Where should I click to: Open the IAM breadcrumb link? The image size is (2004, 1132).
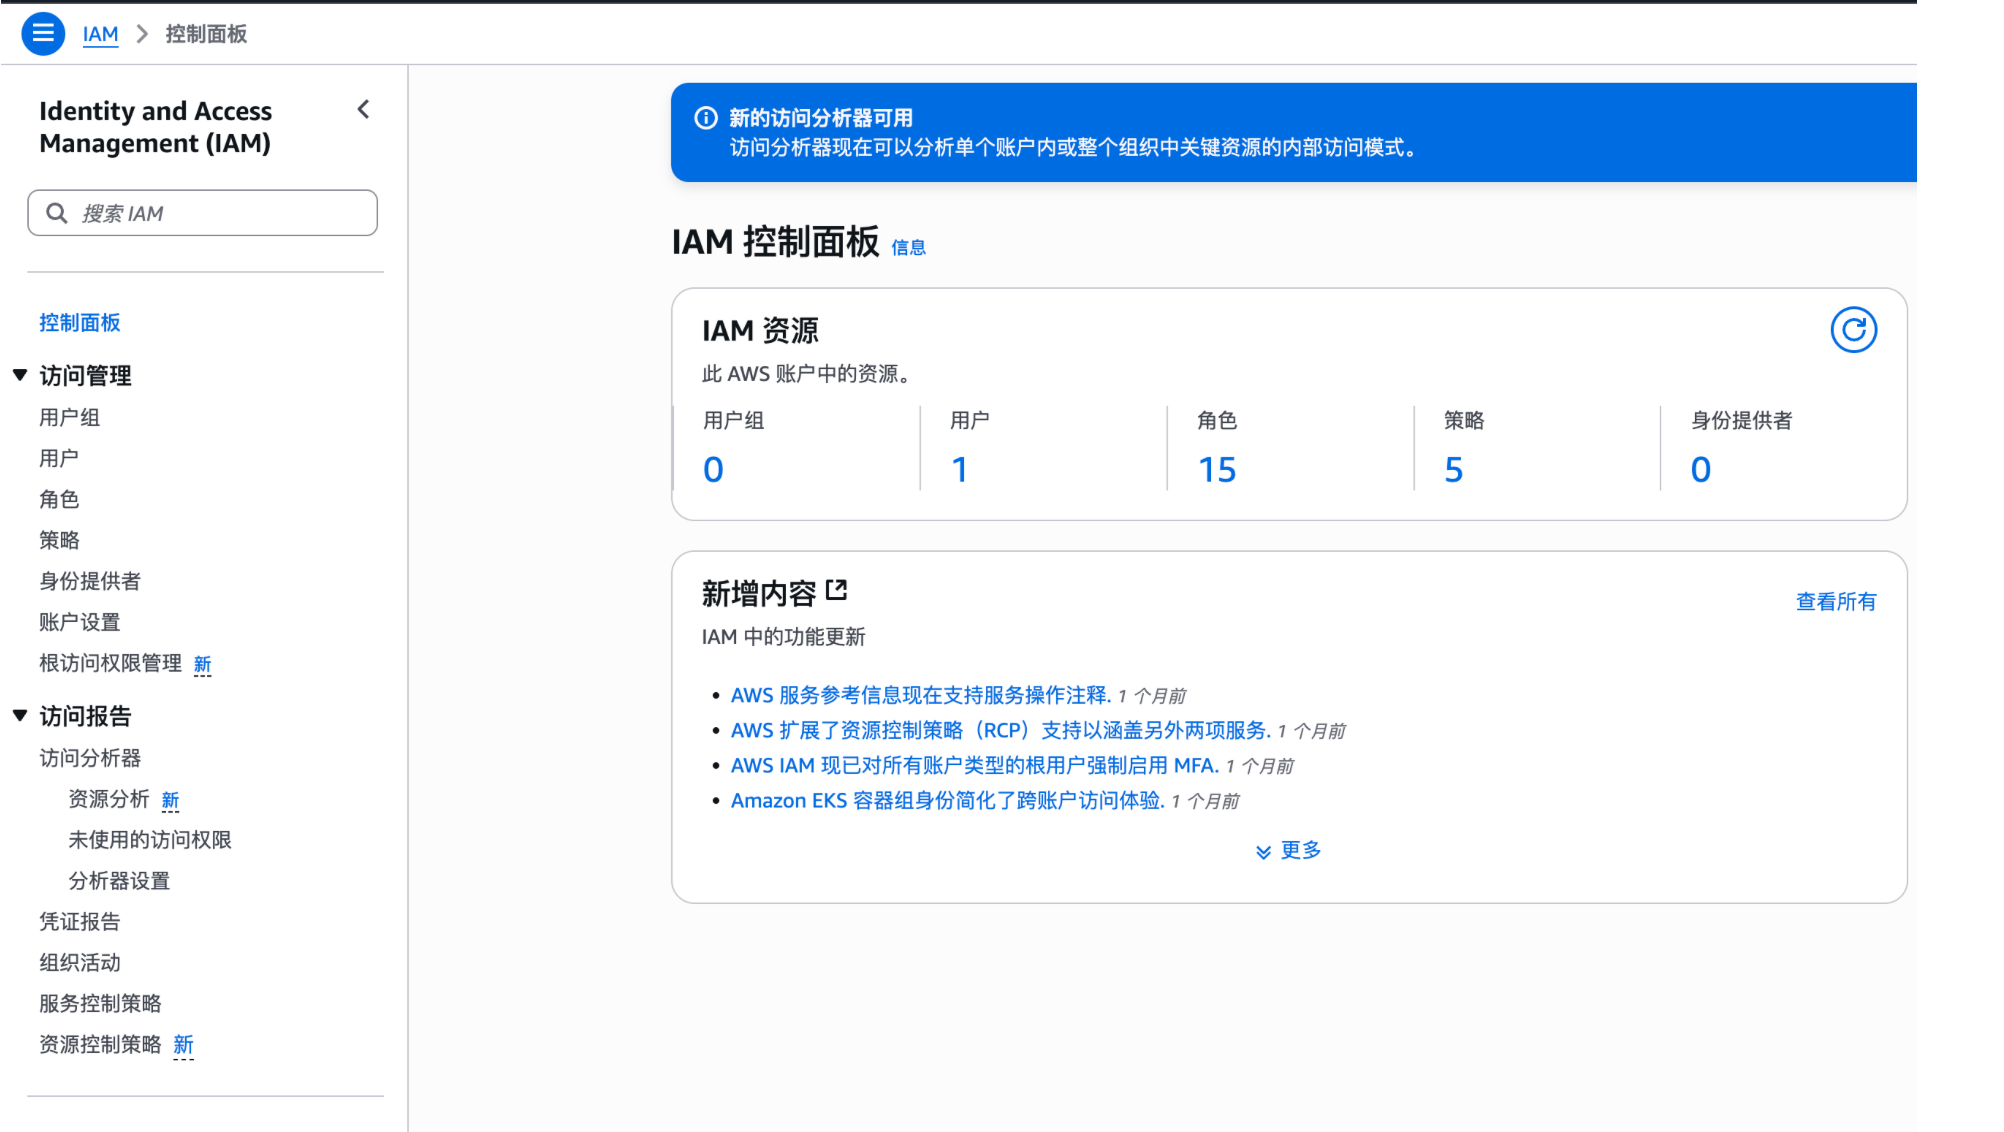(100, 34)
